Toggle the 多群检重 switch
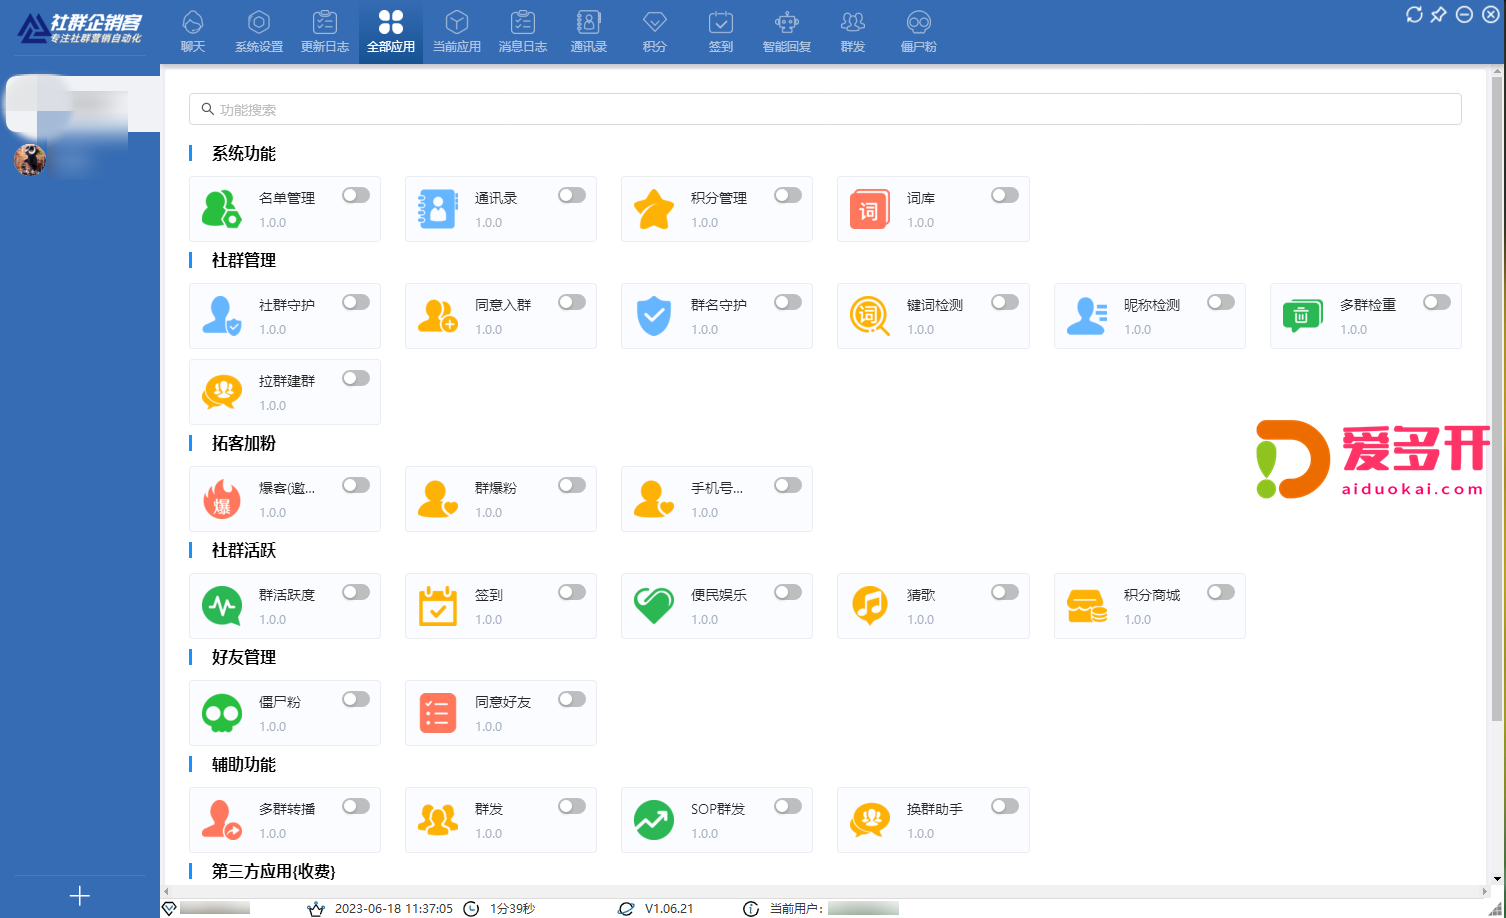This screenshot has height=918, width=1506. [x=1437, y=302]
